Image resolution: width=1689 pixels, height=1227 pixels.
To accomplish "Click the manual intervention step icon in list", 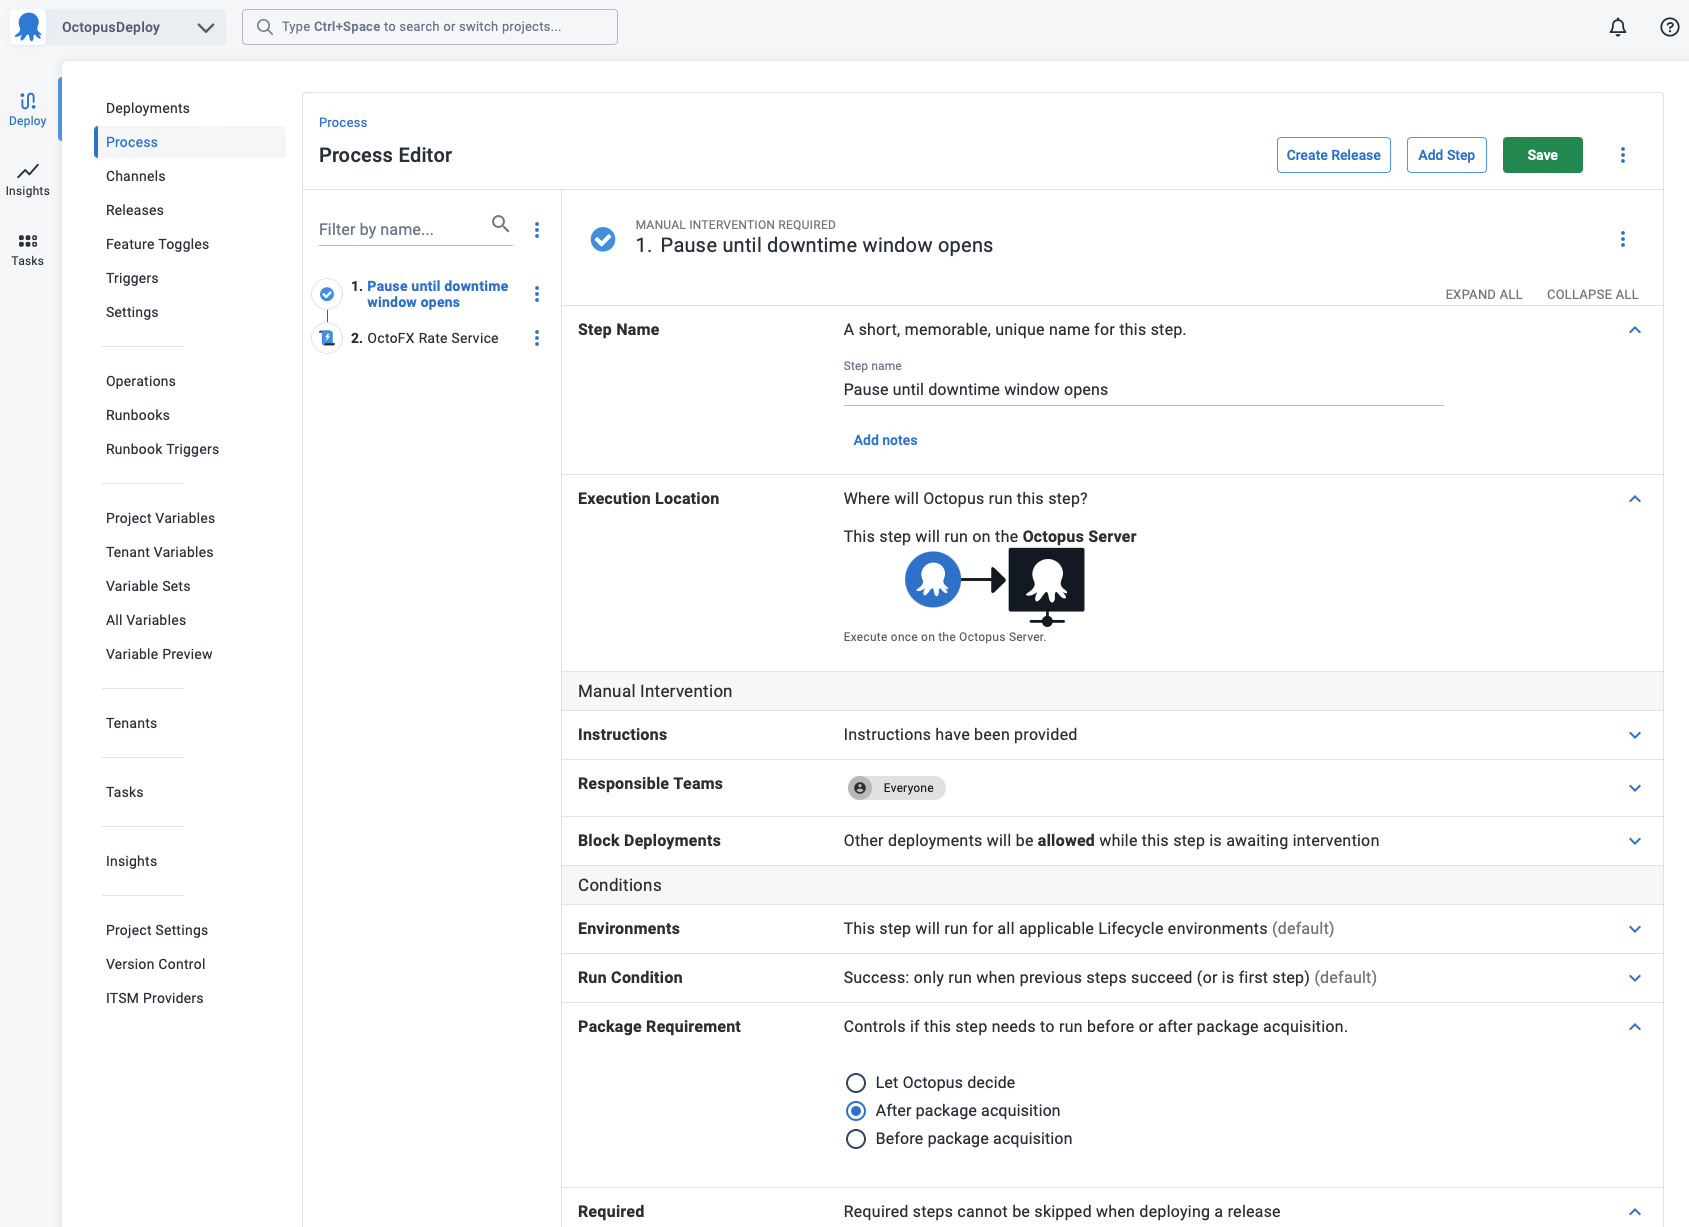I will pyautogui.click(x=327, y=294).
